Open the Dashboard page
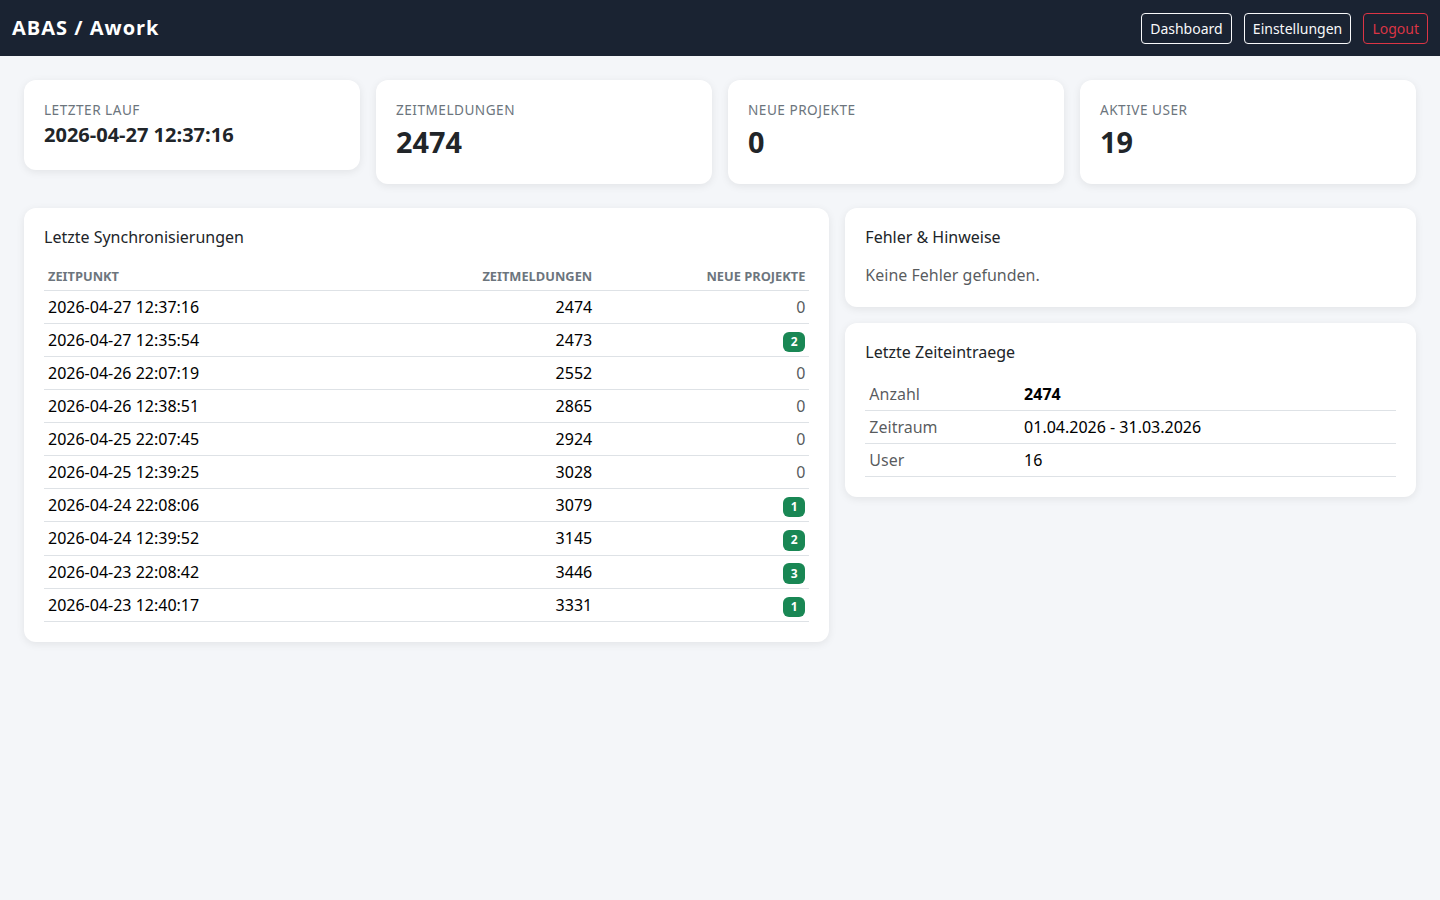This screenshot has height=900, width=1440. pos(1186,29)
